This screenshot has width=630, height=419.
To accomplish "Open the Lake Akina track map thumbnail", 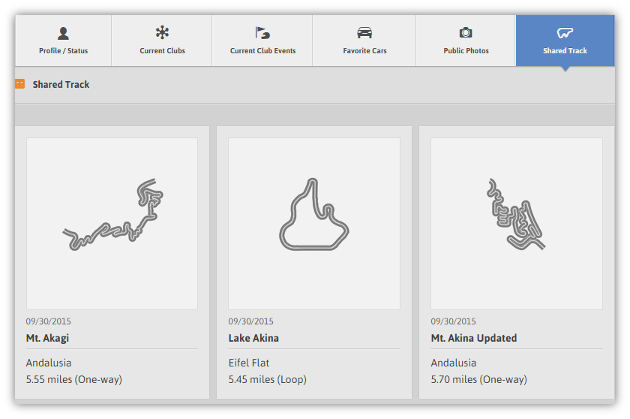I will click(x=314, y=223).
